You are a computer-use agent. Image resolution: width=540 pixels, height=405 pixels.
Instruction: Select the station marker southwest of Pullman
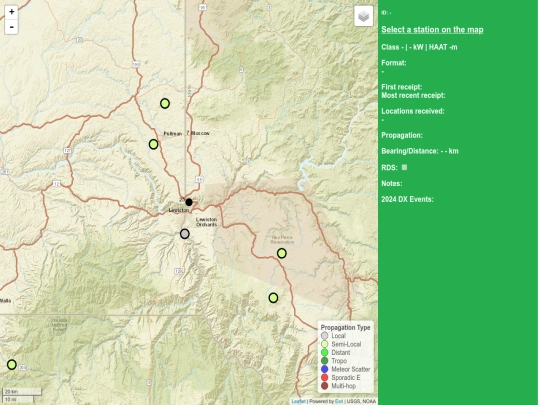(154, 144)
